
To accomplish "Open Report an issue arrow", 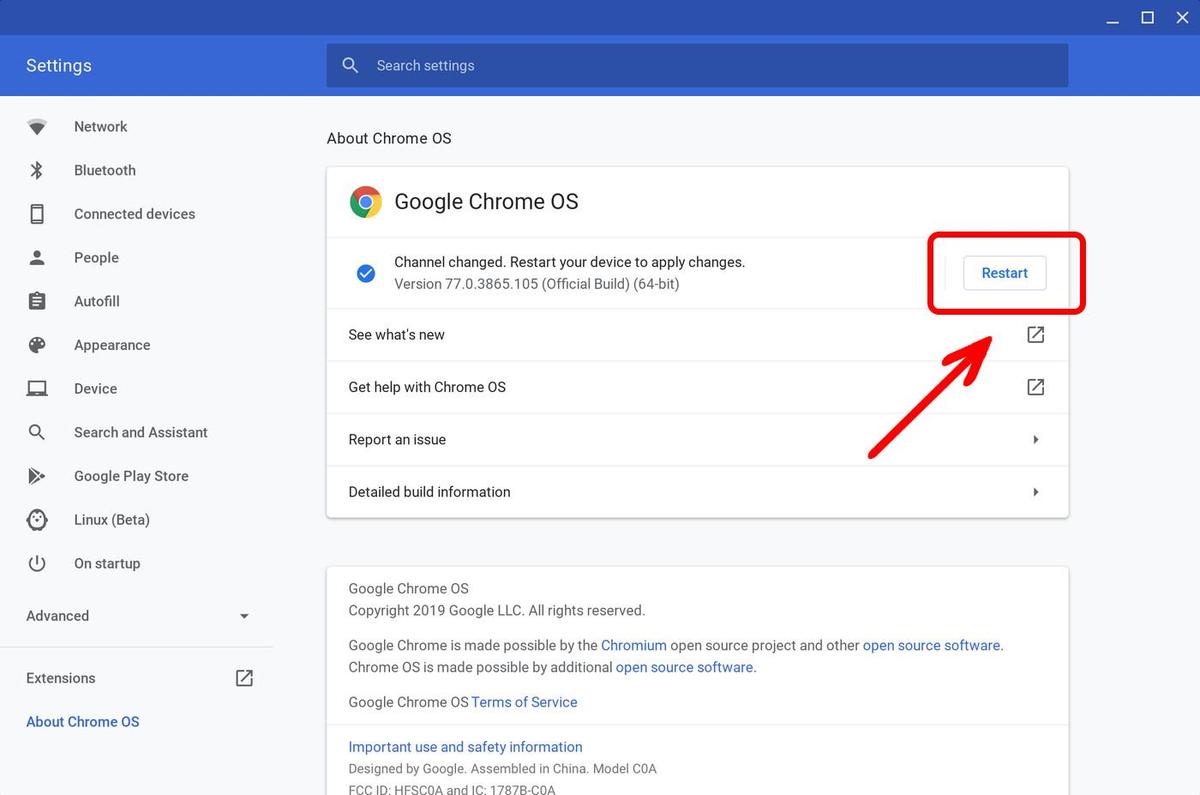I will pos(1036,440).
